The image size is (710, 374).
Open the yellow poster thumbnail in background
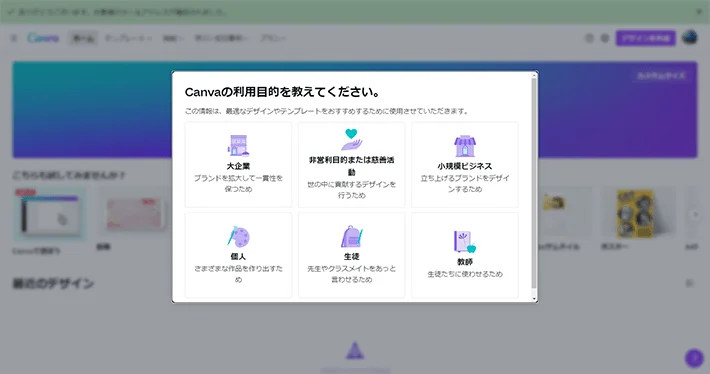pyautogui.click(x=639, y=214)
